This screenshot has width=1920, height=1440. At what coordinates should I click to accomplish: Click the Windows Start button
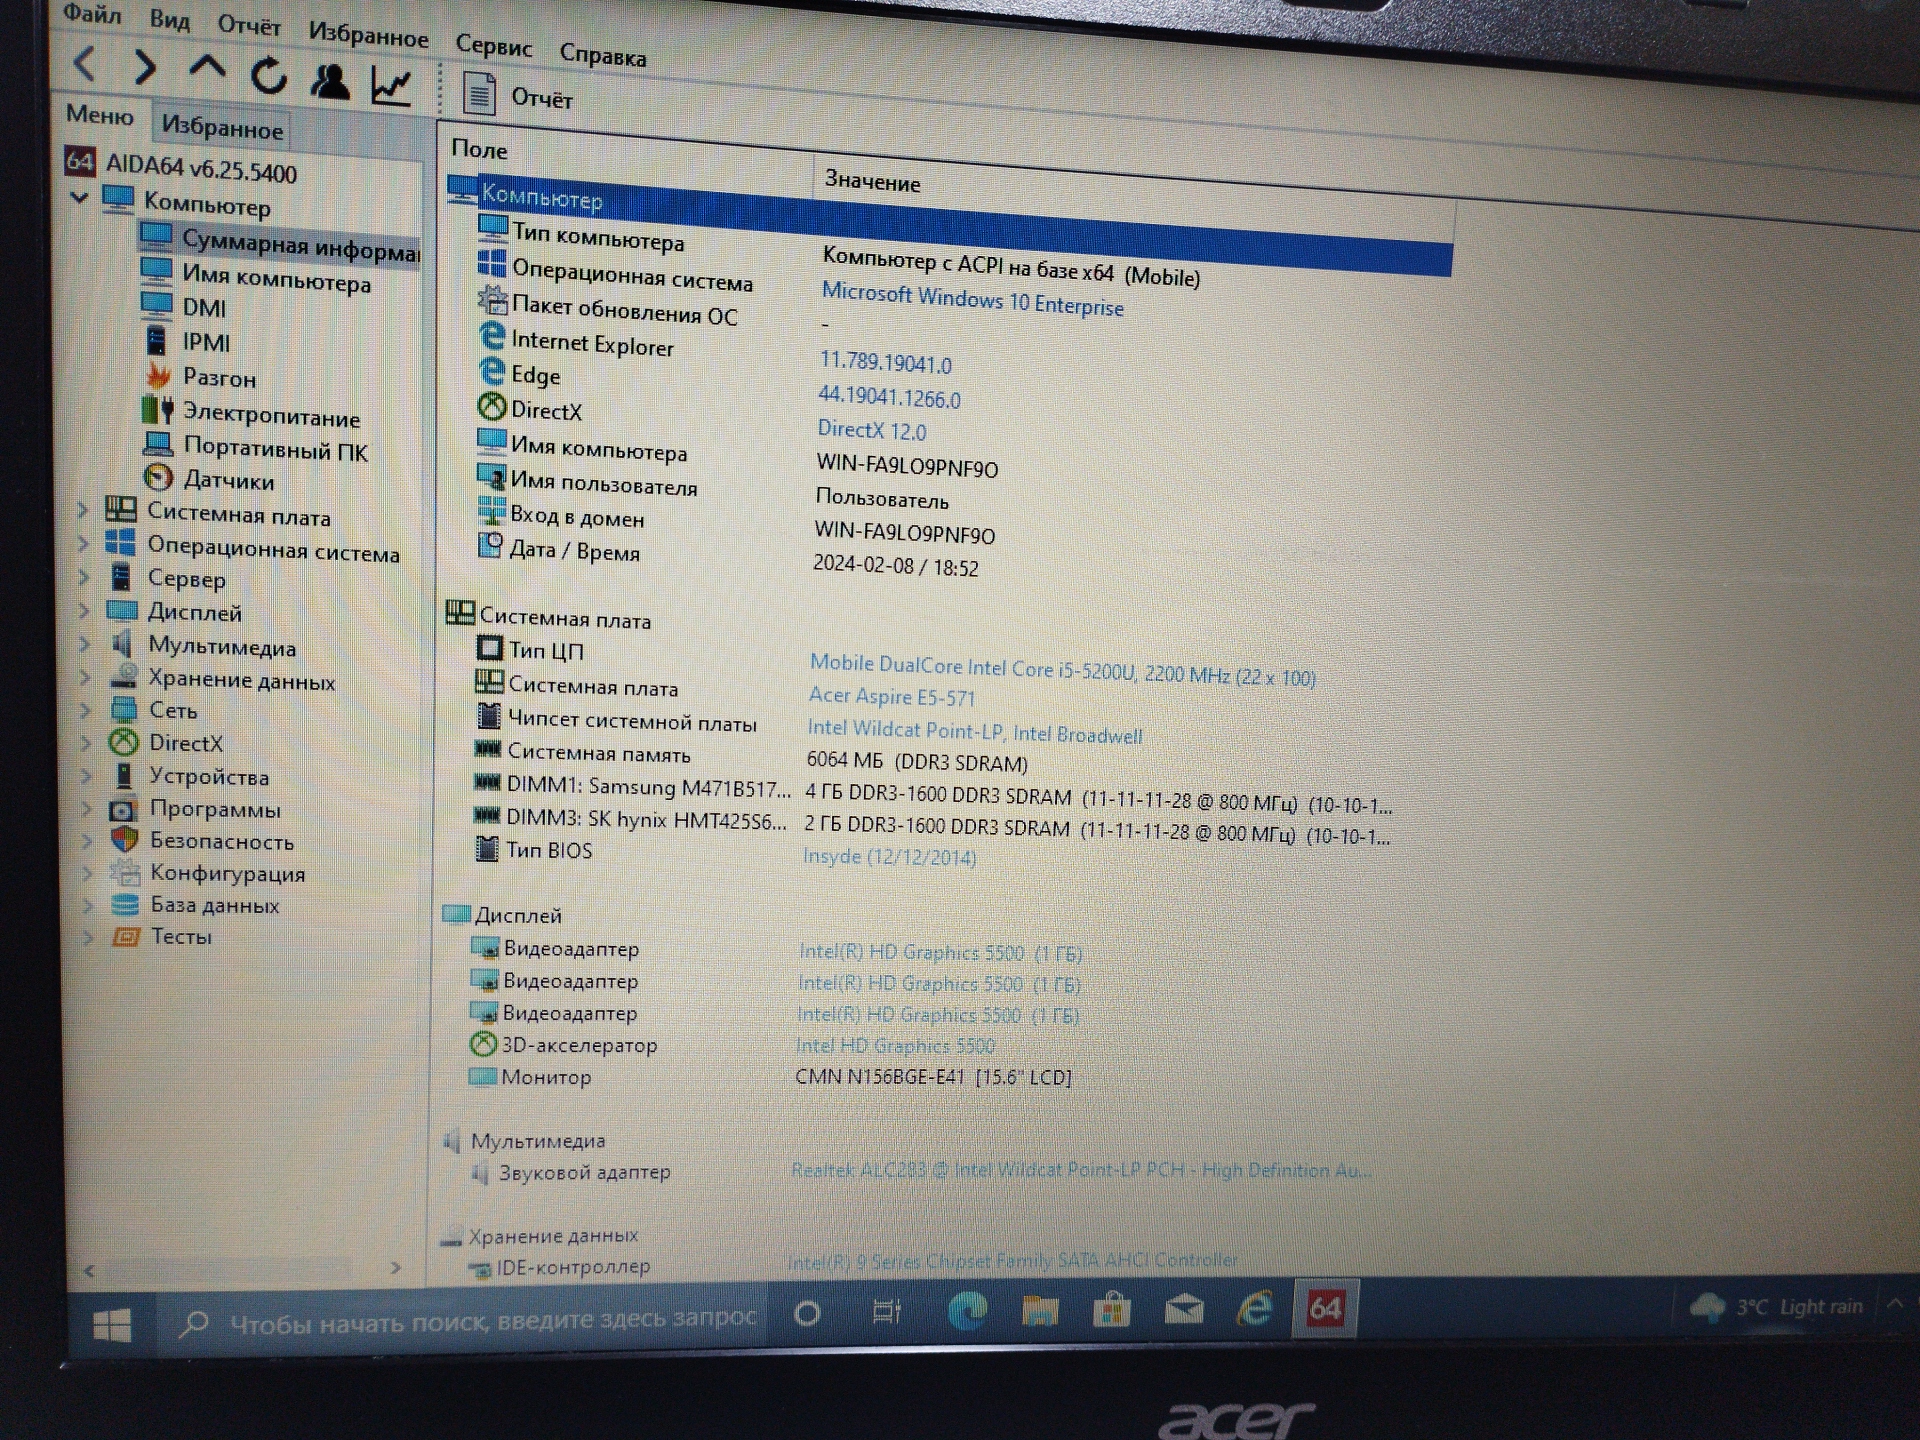click(x=112, y=1326)
